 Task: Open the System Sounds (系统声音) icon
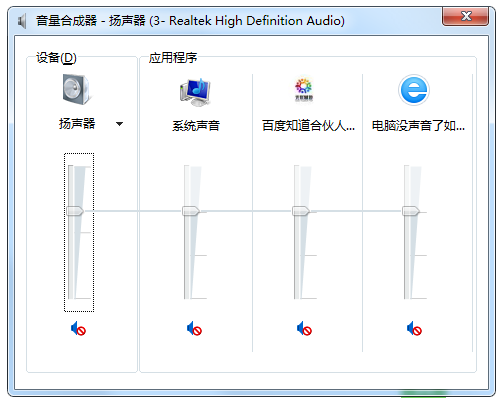click(x=195, y=92)
